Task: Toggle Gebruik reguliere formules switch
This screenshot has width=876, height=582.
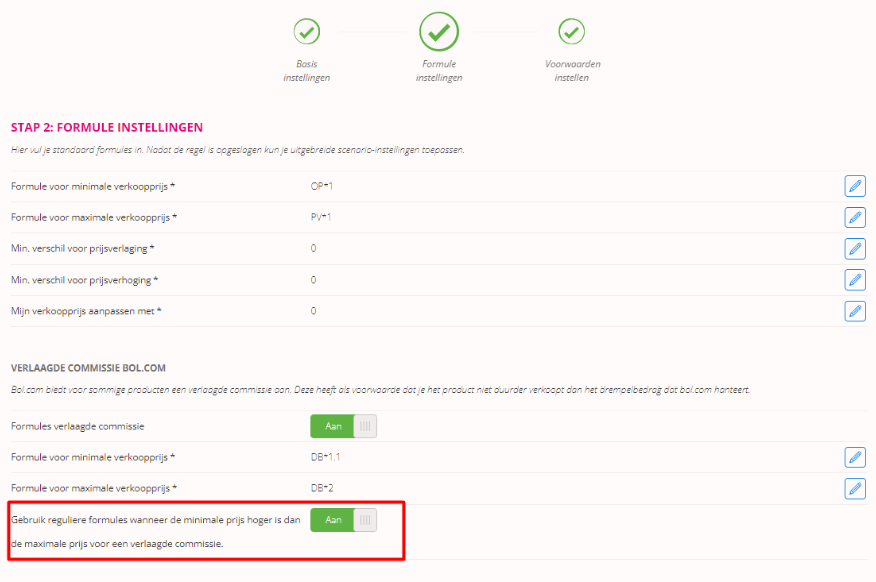Action: click(343, 520)
